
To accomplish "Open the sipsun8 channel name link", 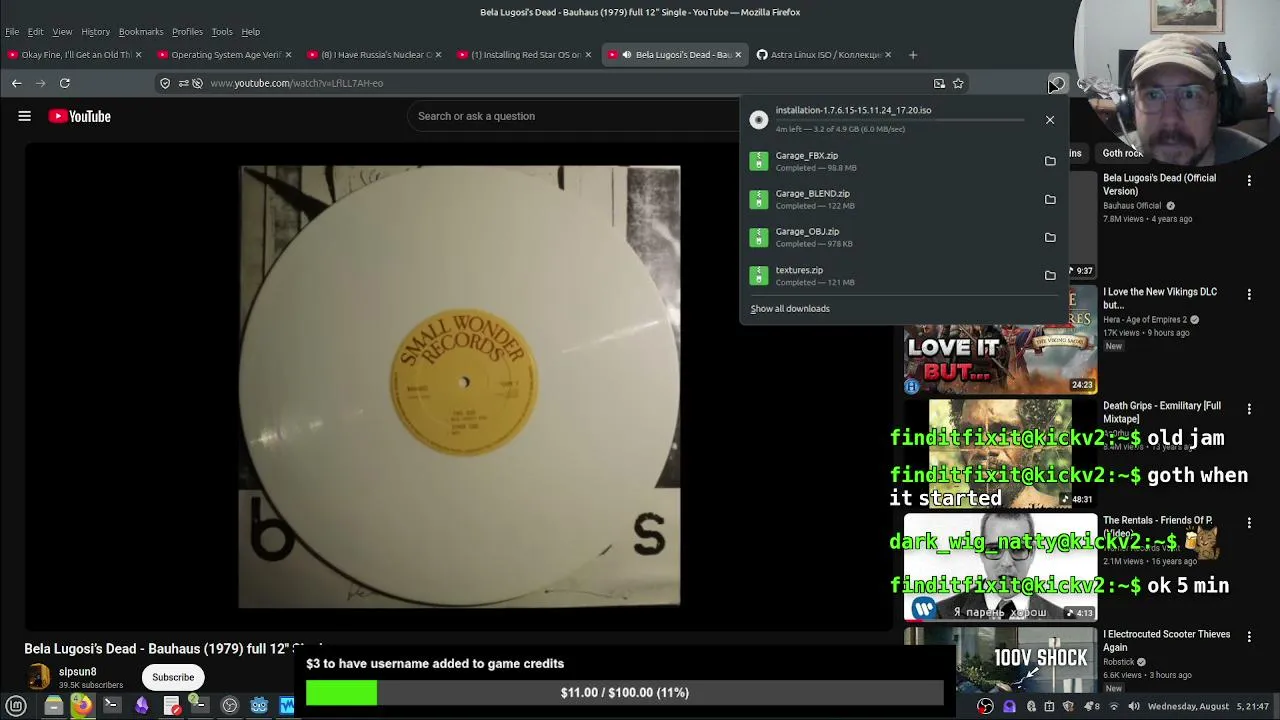I will [77, 672].
